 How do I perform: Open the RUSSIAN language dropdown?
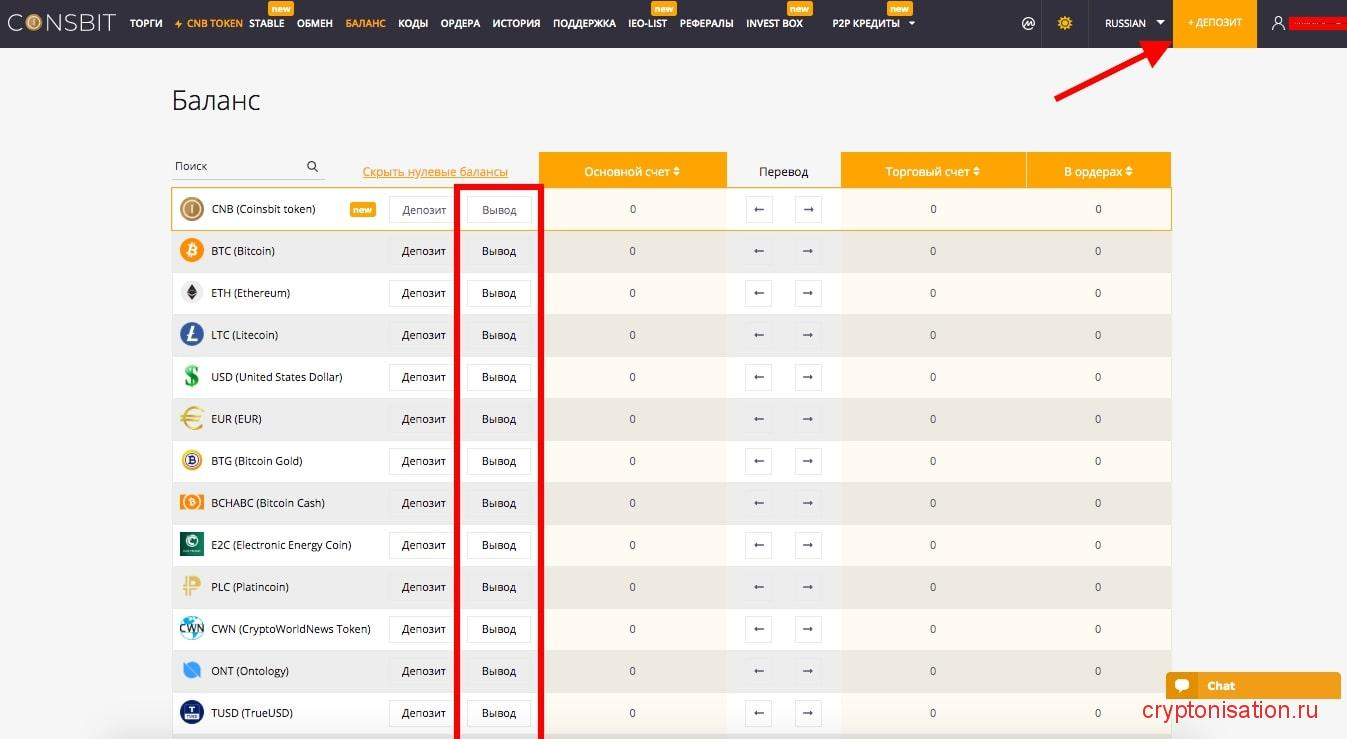tap(1134, 23)
